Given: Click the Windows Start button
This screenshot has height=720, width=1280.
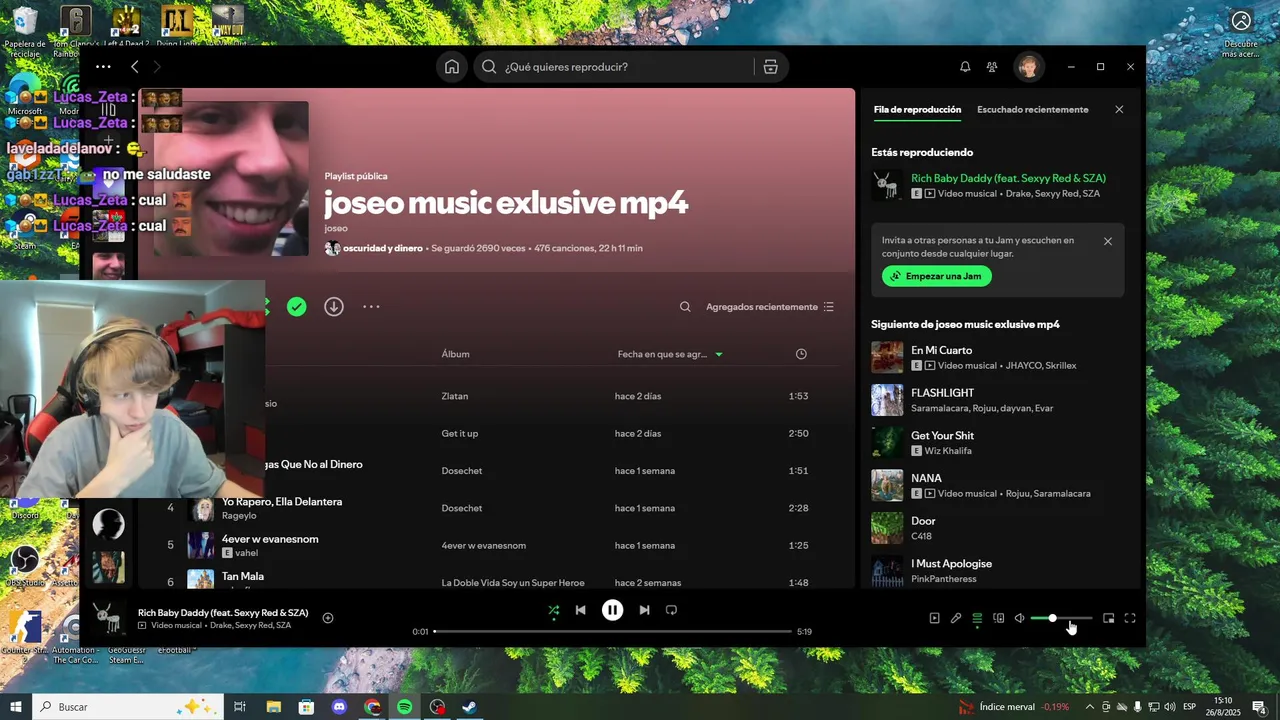Looking at the screenshot, I should [x=15, y=707].
